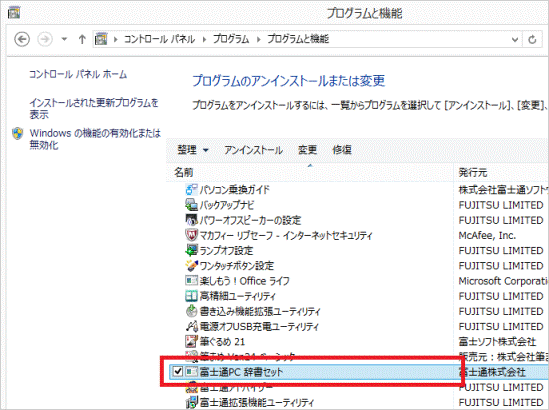Select 富士通拡張機能ユーティリティ entry
Viewport: 549px width, 410px height.
(257, 402)
